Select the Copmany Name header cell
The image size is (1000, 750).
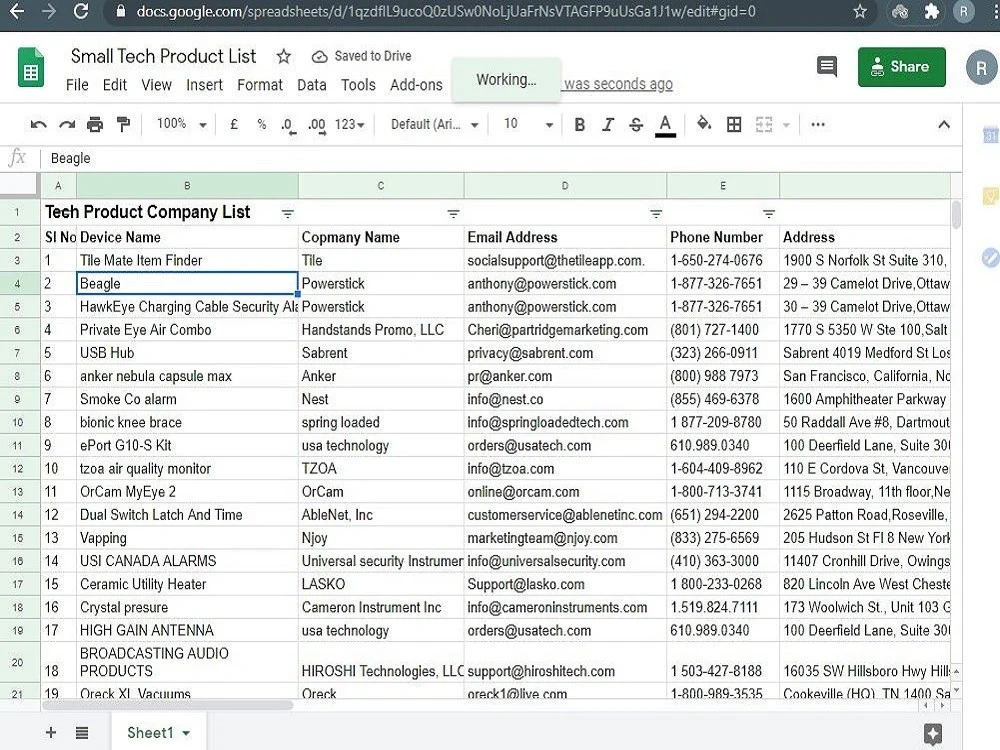tap(381, 237)
